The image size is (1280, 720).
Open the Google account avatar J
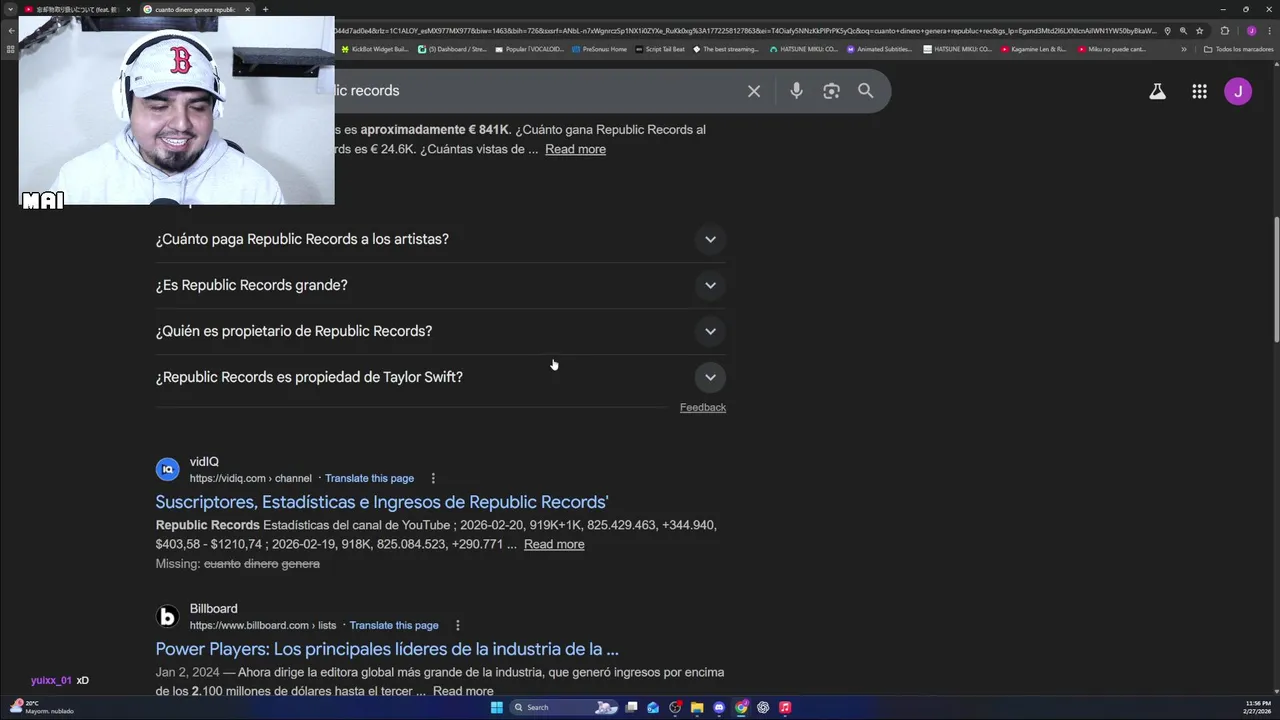[1238, 91]
